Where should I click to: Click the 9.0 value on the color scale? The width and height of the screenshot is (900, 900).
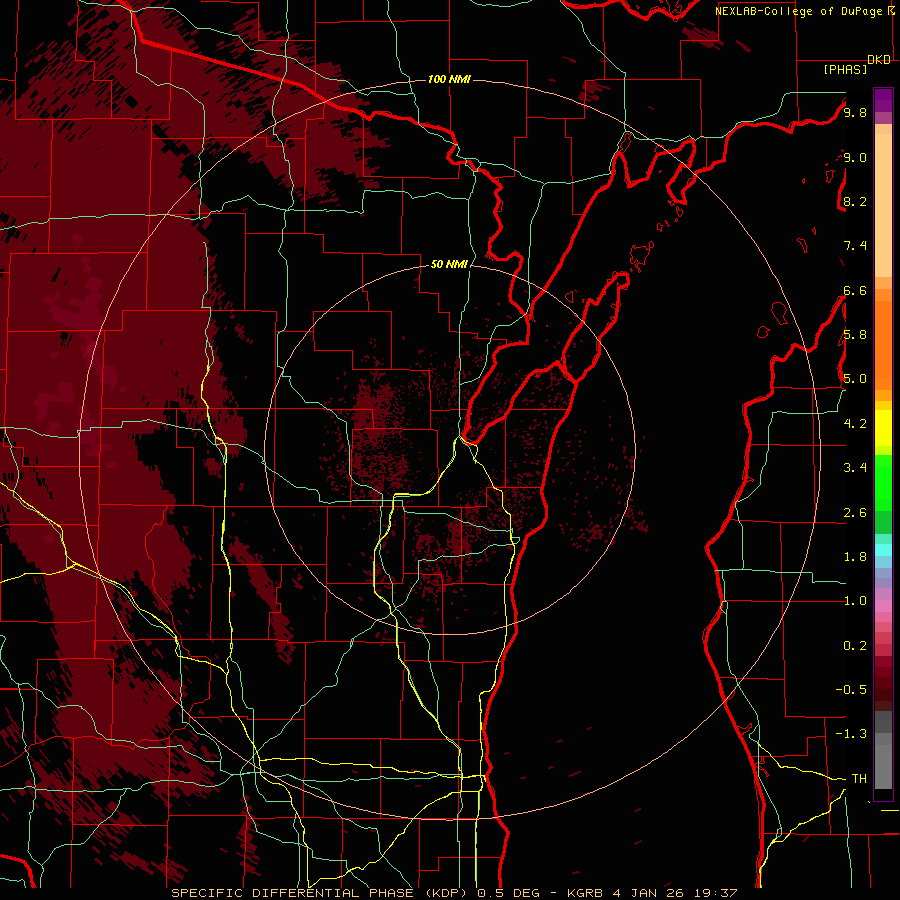pyautogui.click(x=855, y=158)
